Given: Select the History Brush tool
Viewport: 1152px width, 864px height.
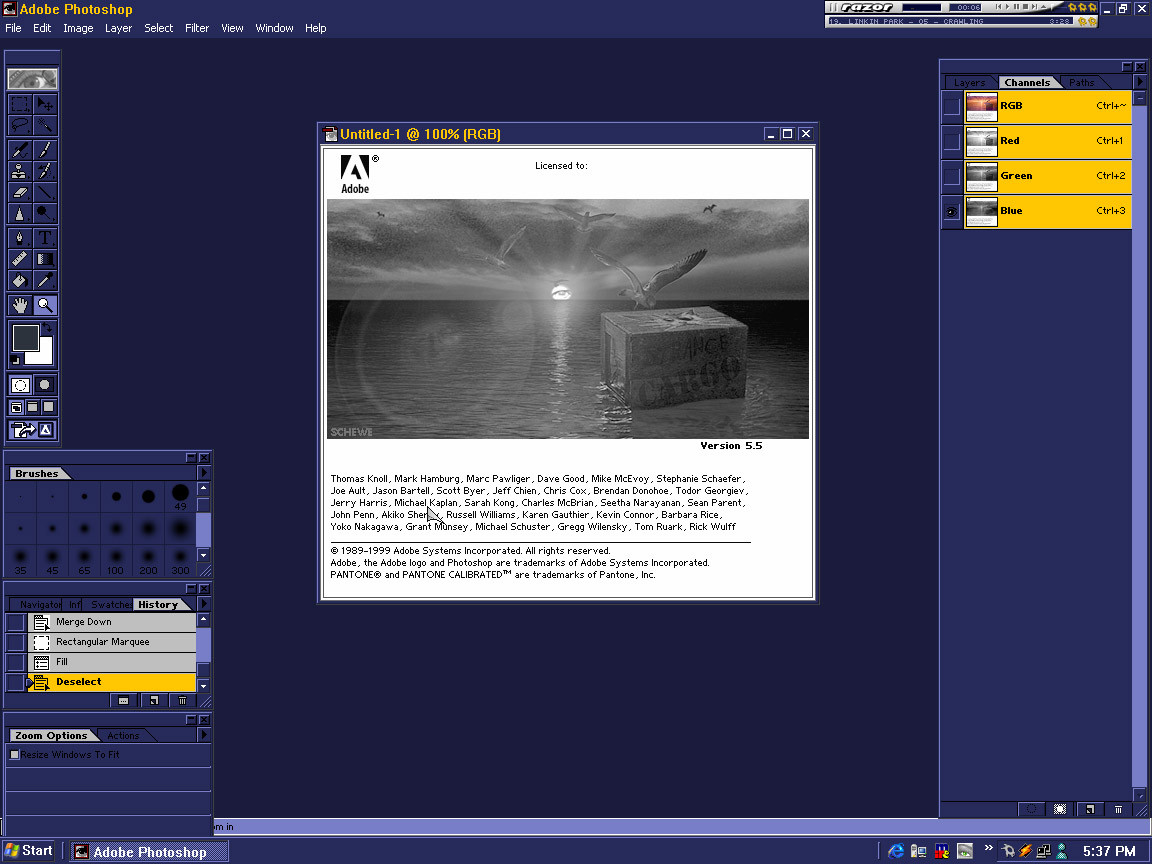Looking at the screenshot, I should click(45, 171).
